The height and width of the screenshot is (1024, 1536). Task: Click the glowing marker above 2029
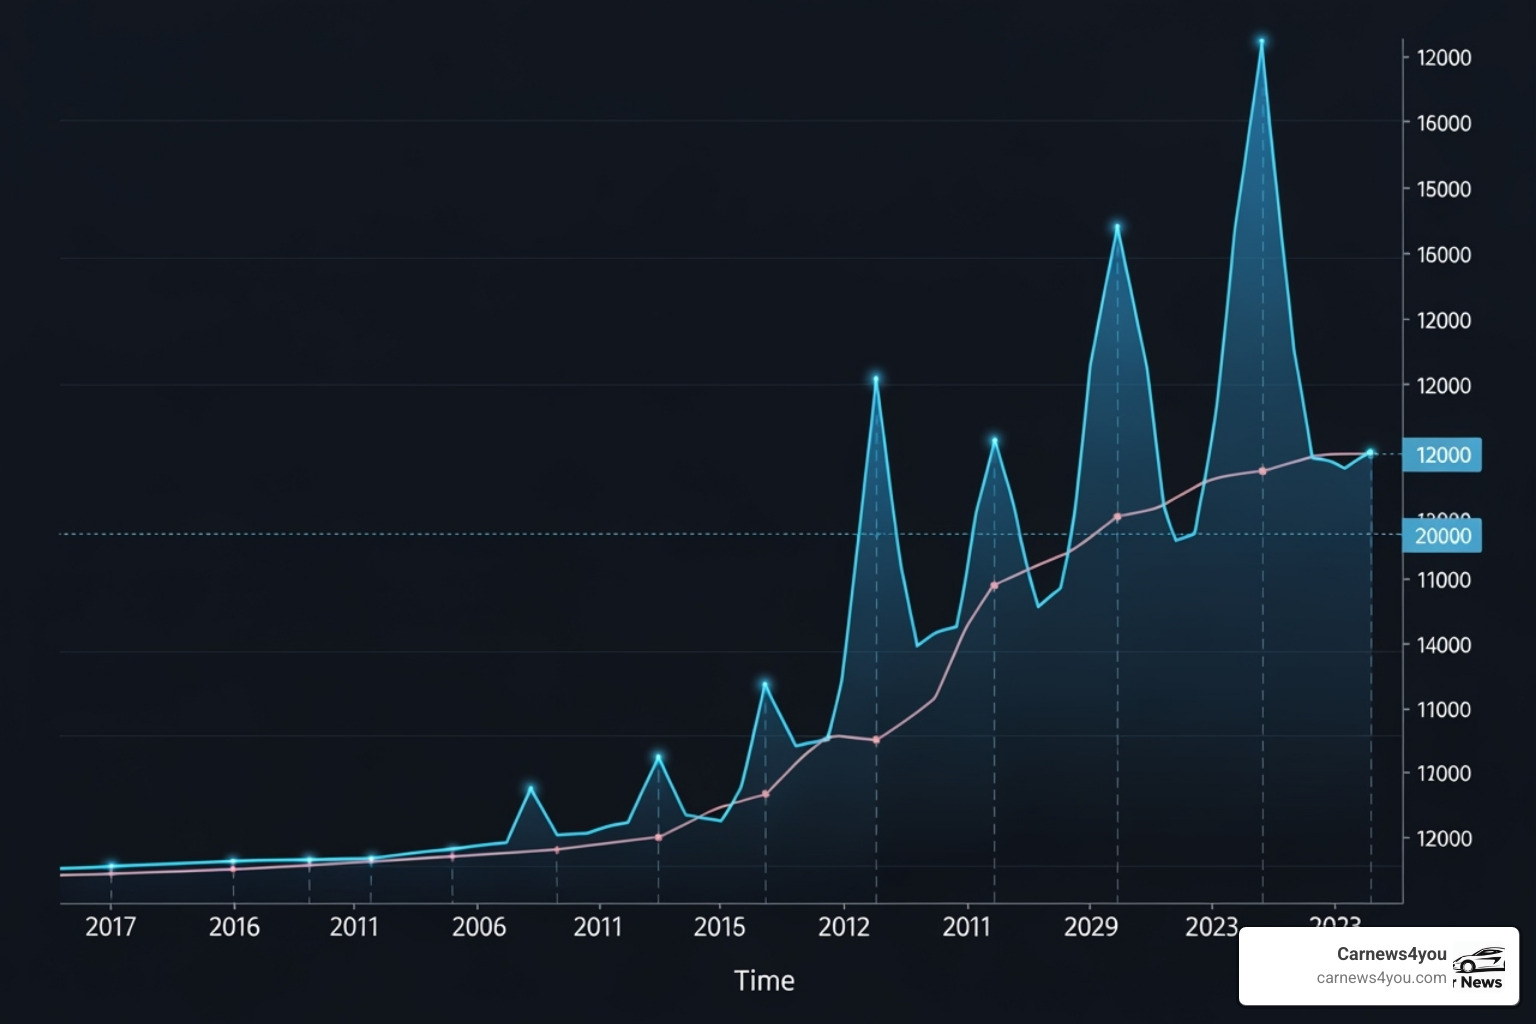[1116, 228]
